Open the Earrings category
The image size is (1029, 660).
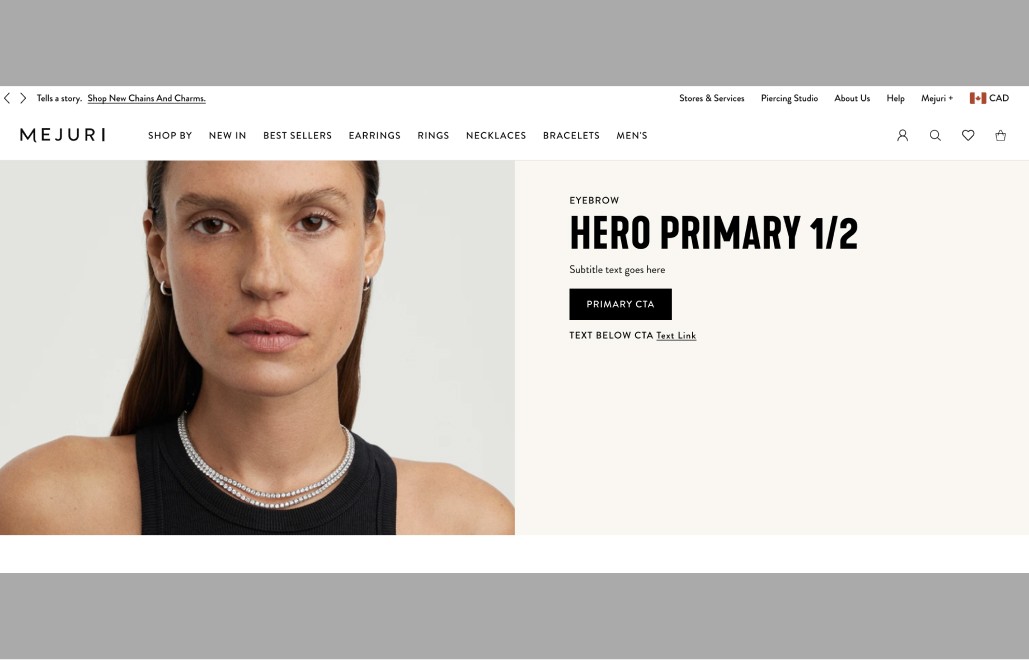(375, 135)
